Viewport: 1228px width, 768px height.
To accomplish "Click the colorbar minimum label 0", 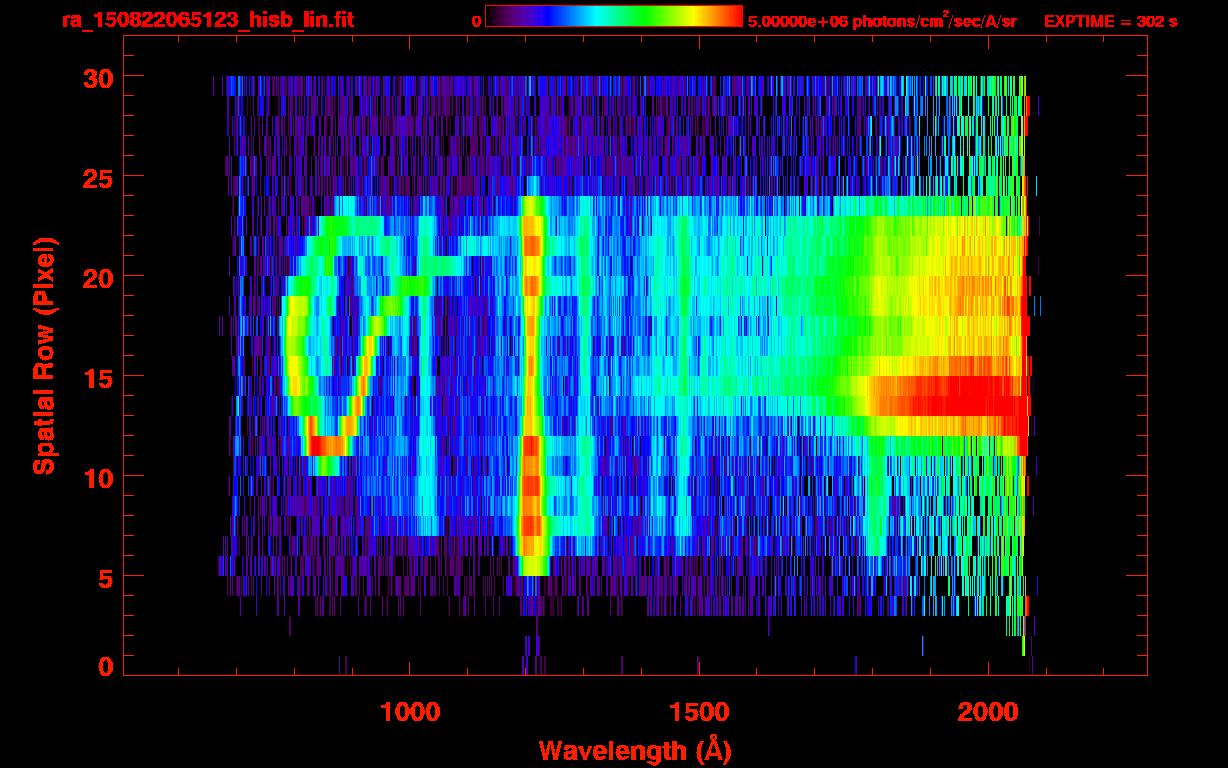I will click(x=477, y=21).
